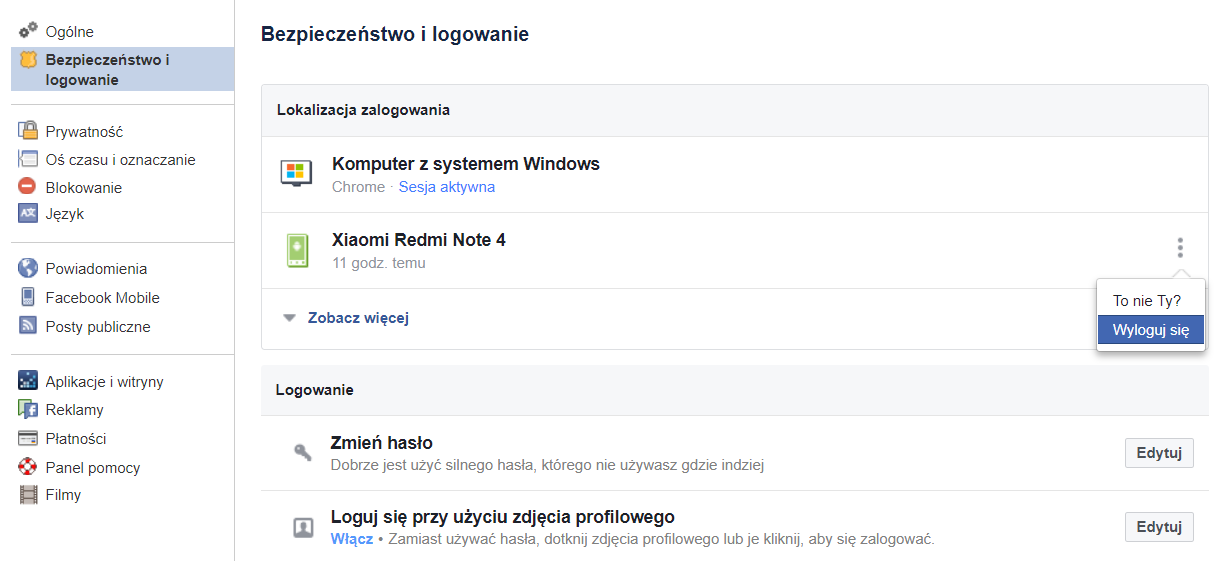Click the green Xiaomi phone device icon

(296, 250)
